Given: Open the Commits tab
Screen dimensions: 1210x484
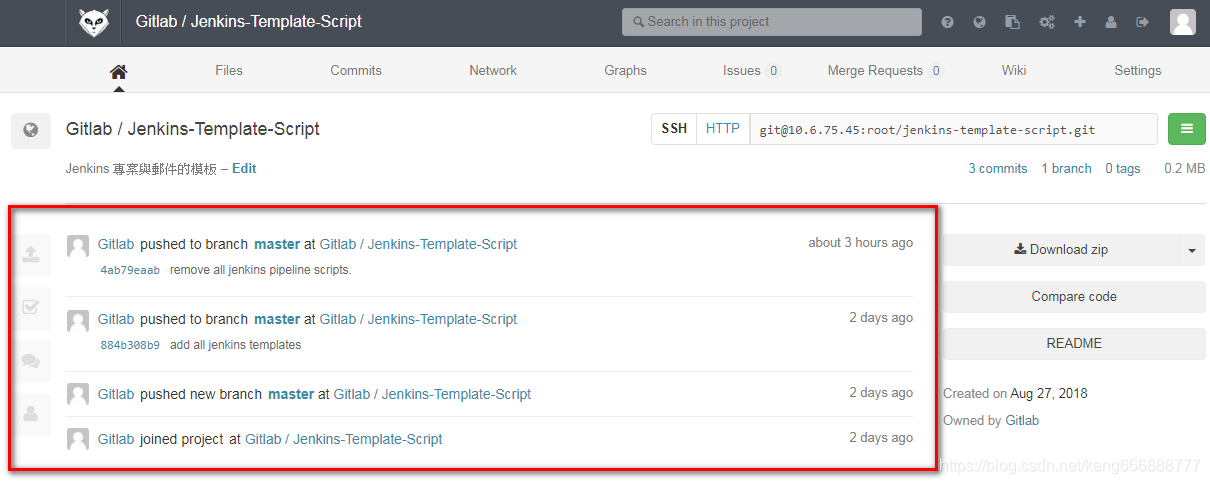Looking at the screenshot, I should 356,71.
